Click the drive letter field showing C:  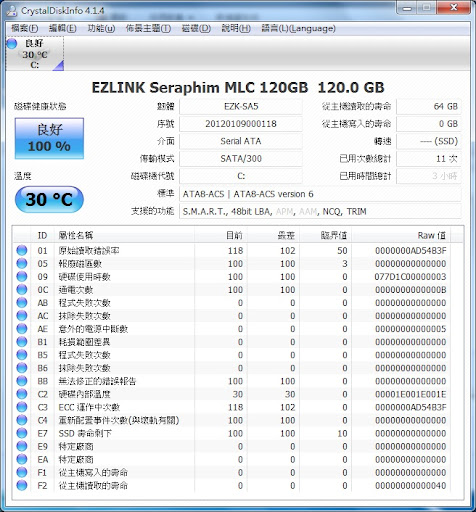tap(241, 176)
